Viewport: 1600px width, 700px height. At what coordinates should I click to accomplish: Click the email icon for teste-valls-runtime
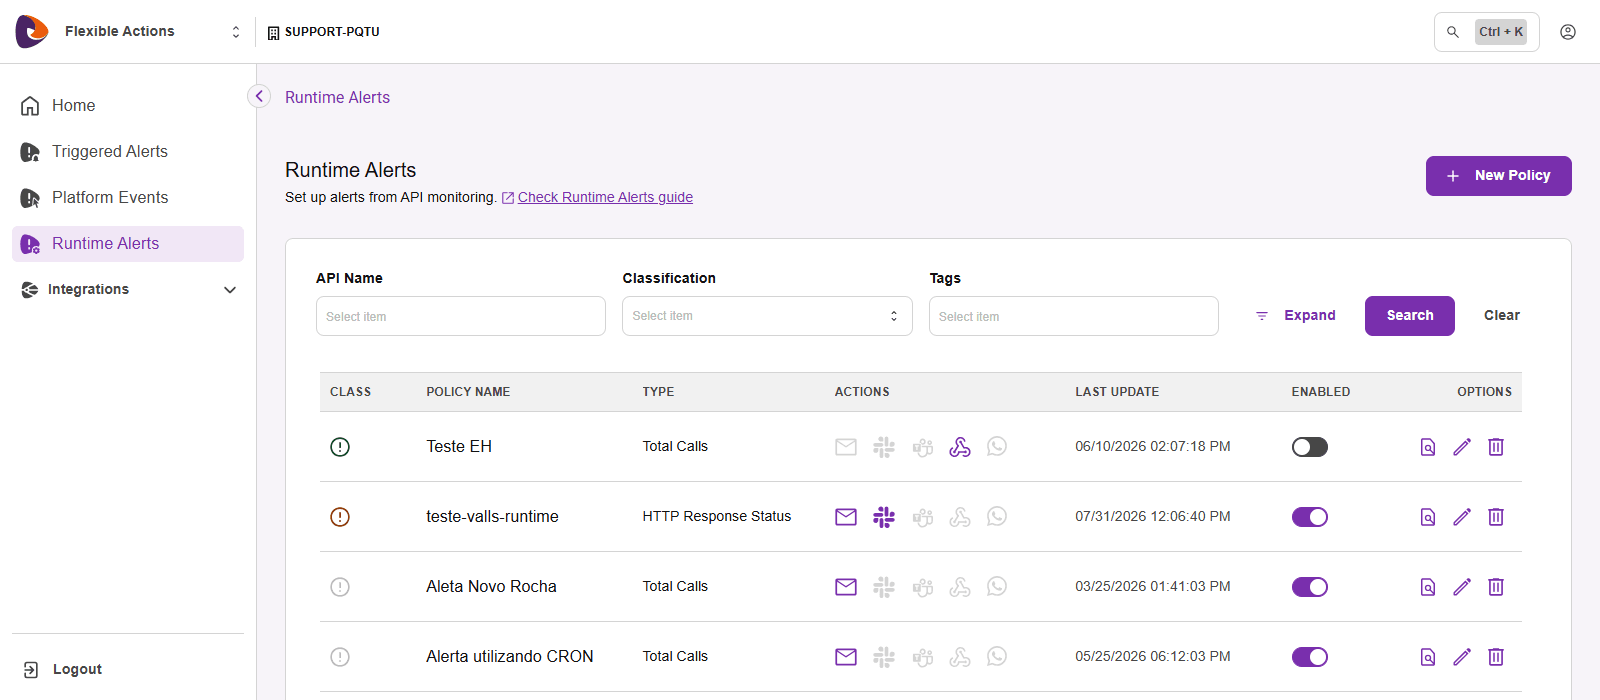pos(846,517)
